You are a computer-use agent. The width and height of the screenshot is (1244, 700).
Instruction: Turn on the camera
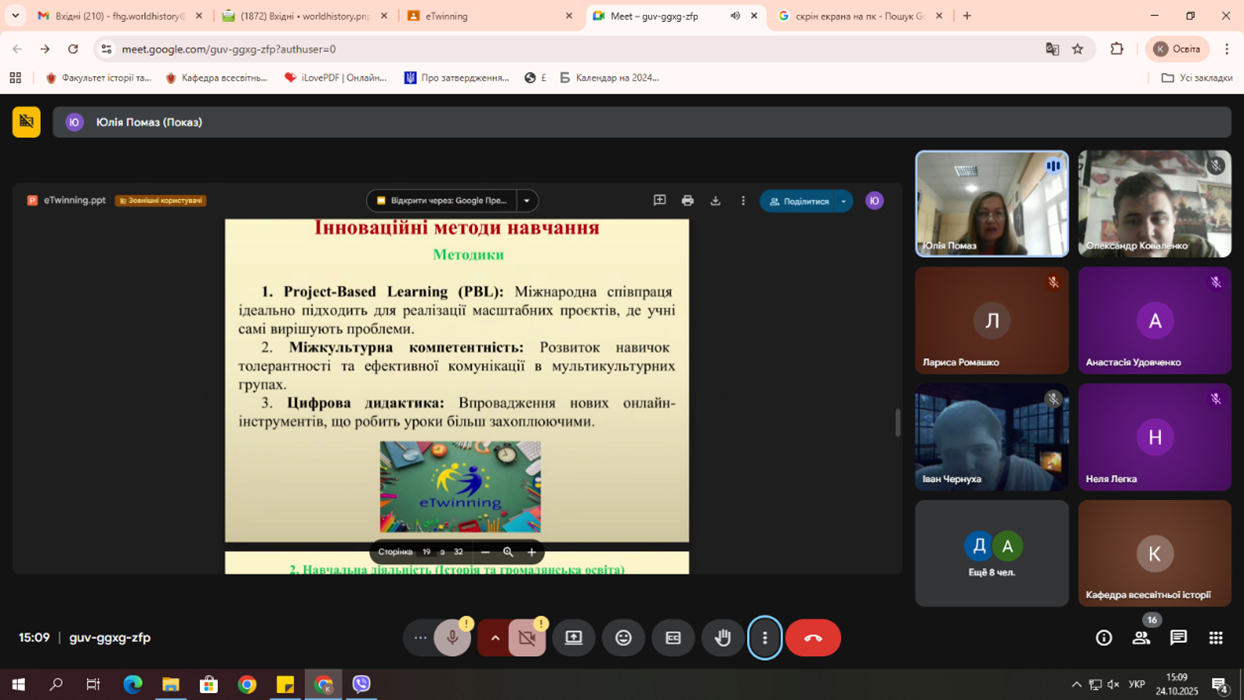click(527, 638)
